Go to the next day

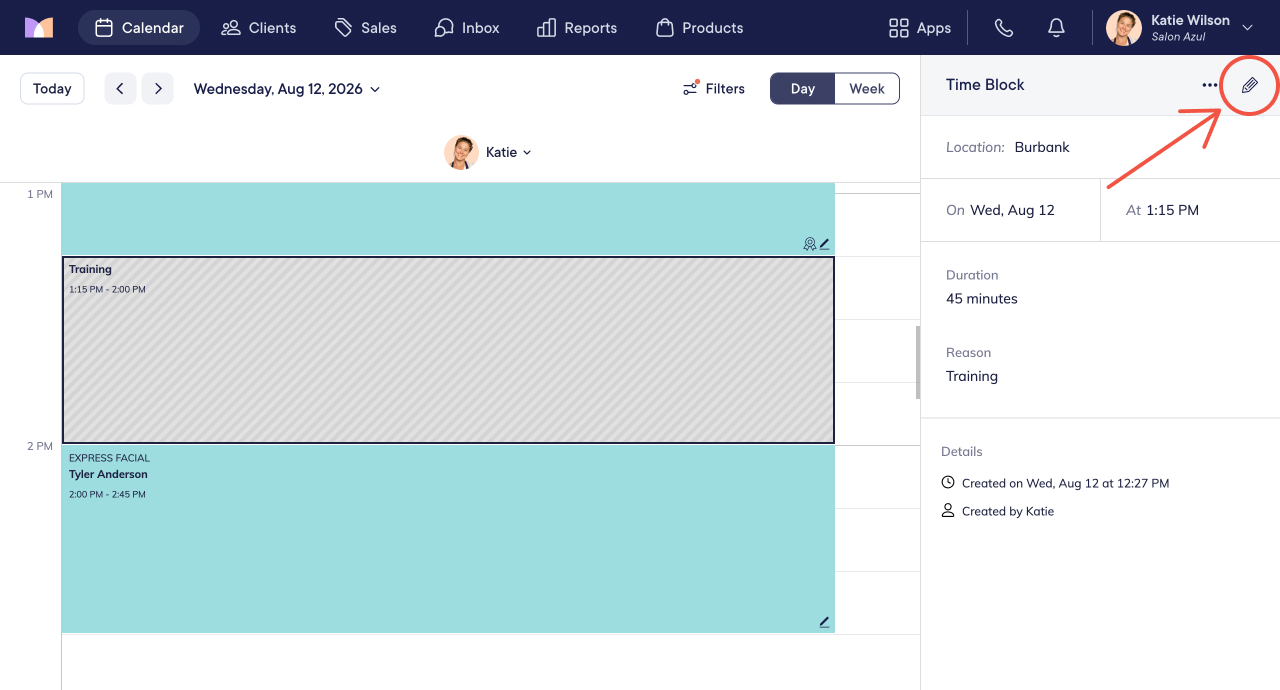point(158,88)
